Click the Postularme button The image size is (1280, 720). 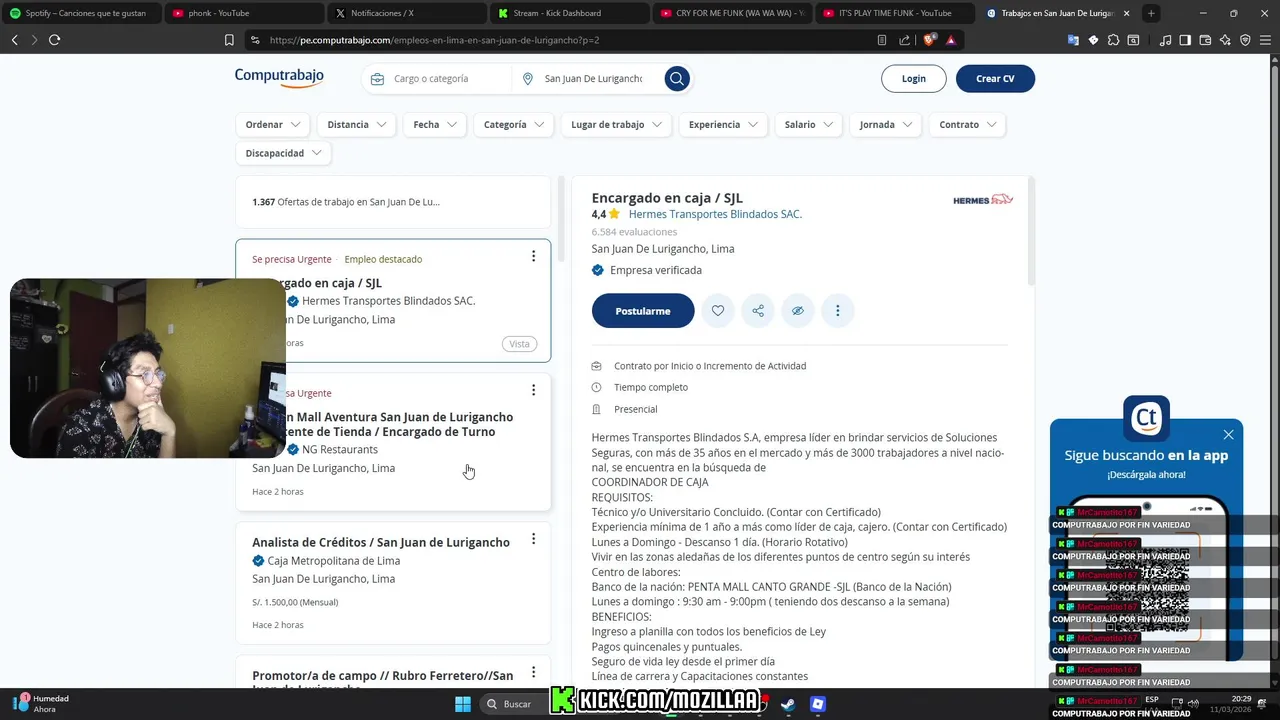(x=643, y=311)
